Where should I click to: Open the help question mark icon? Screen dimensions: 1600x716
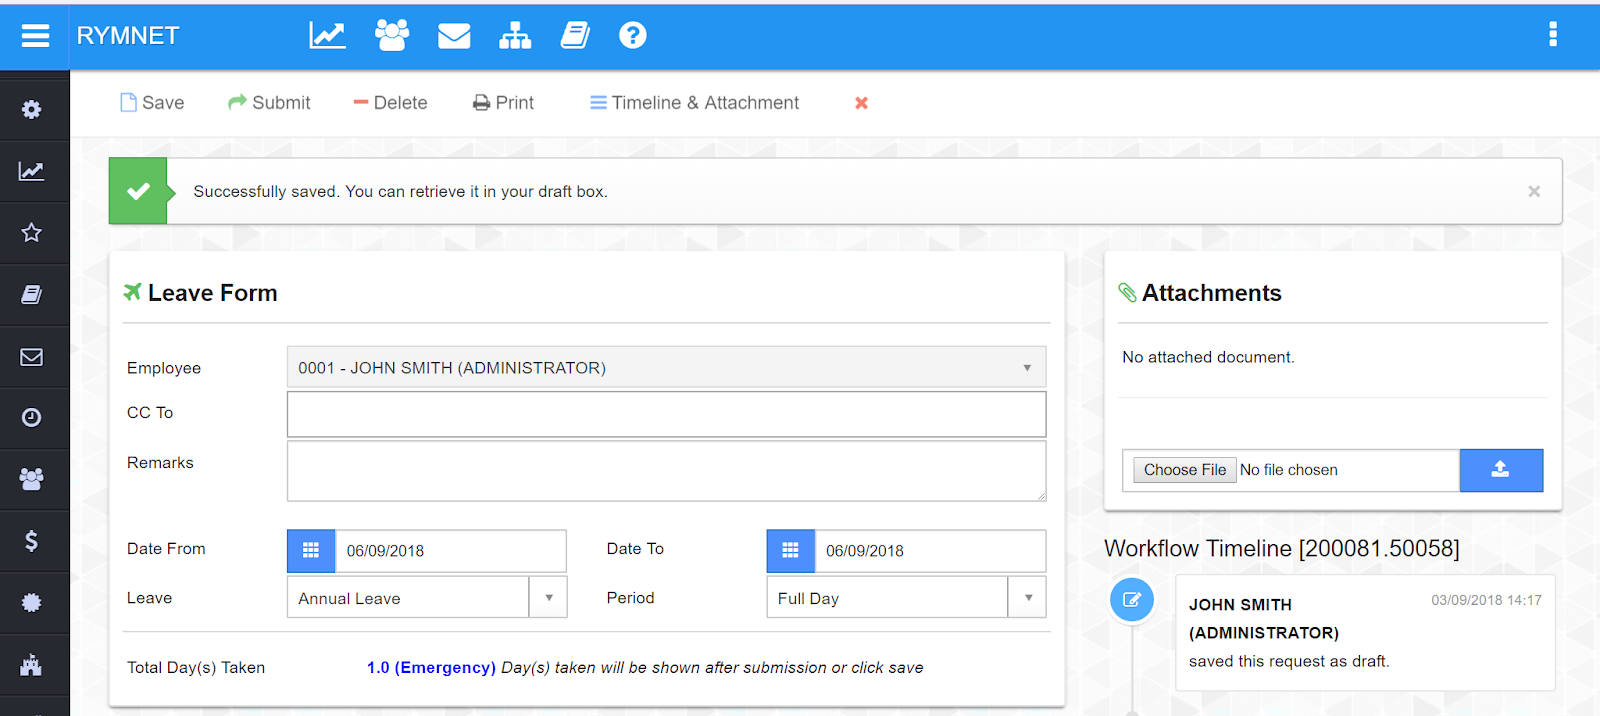tap(632, 36)
